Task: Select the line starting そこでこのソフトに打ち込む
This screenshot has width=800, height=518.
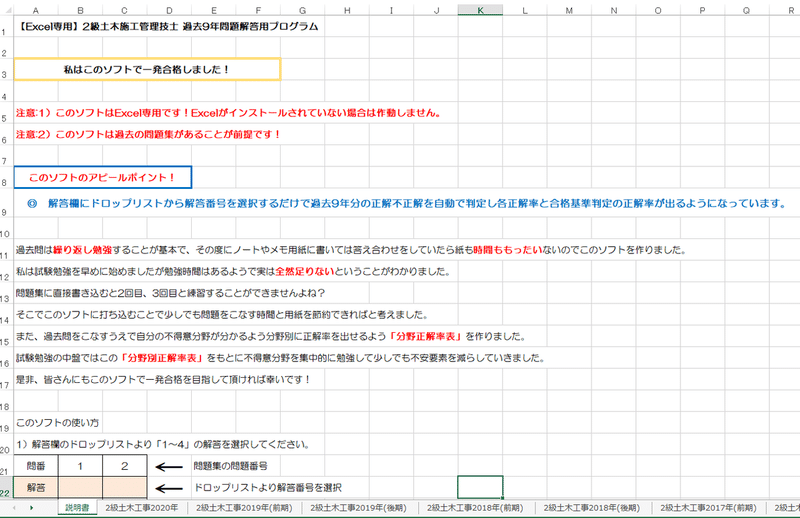Action: tap(221, 315)
